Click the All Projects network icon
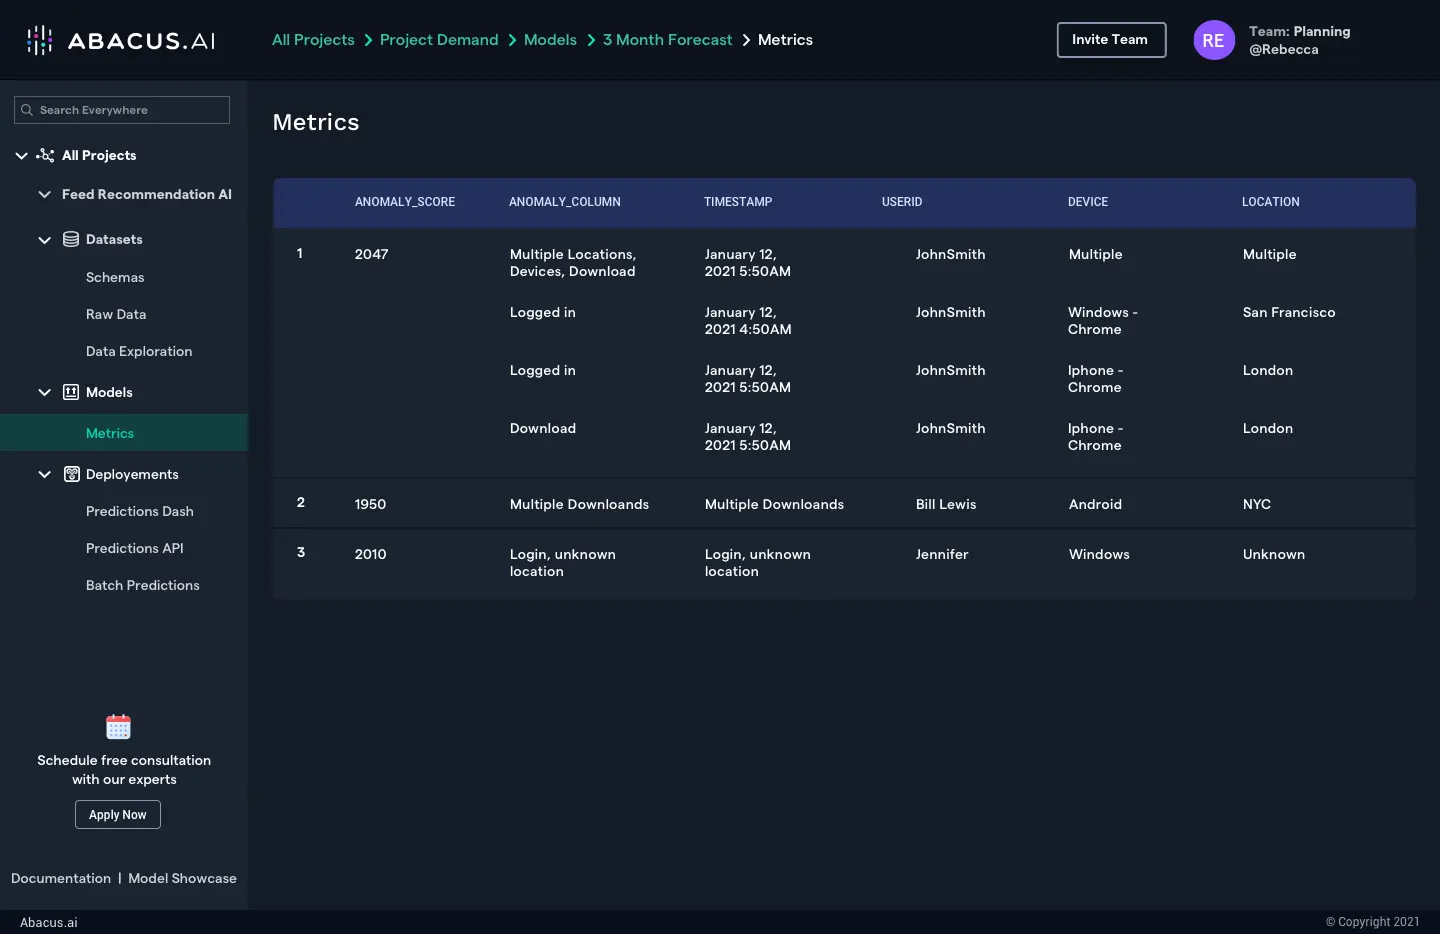 point(45,155)
